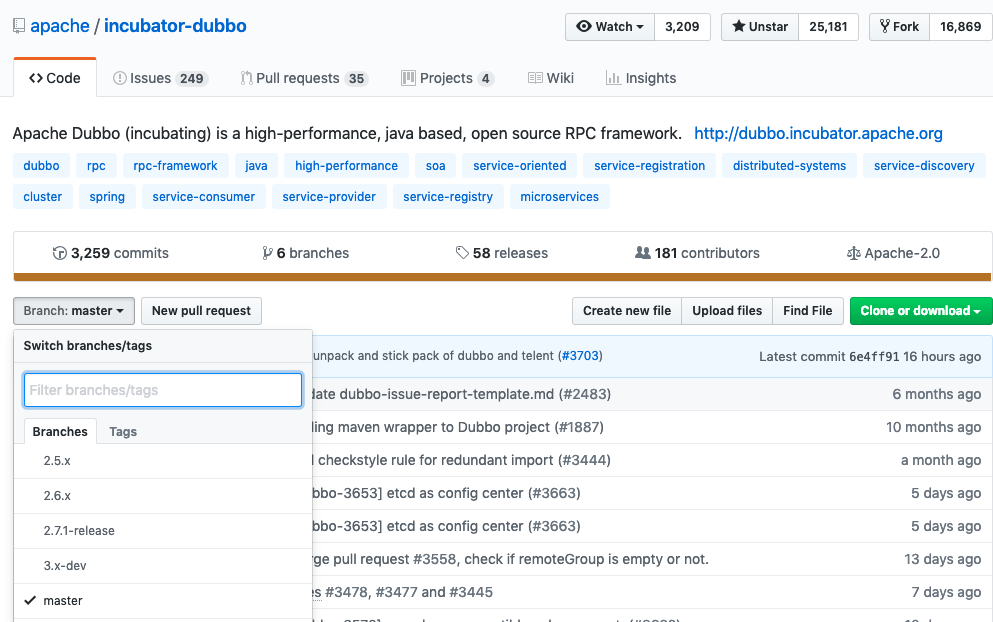Viewport: 993px width, 622px height.
Task: Open the dubbo.incubator.apache.org link
Action: [818, 133]
